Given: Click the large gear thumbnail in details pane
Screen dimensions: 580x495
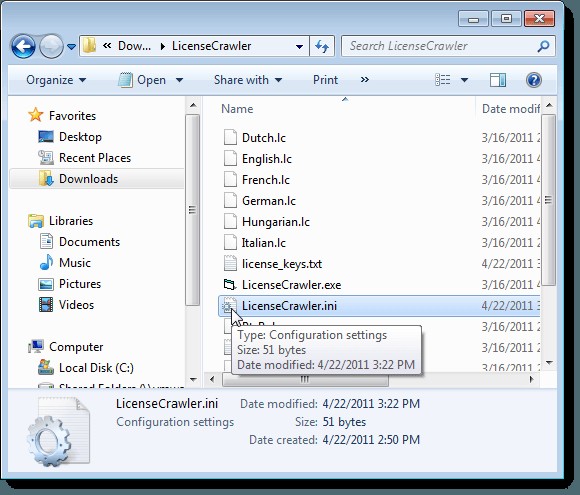Looking at the screenshot, I should [x=58, y=432].
